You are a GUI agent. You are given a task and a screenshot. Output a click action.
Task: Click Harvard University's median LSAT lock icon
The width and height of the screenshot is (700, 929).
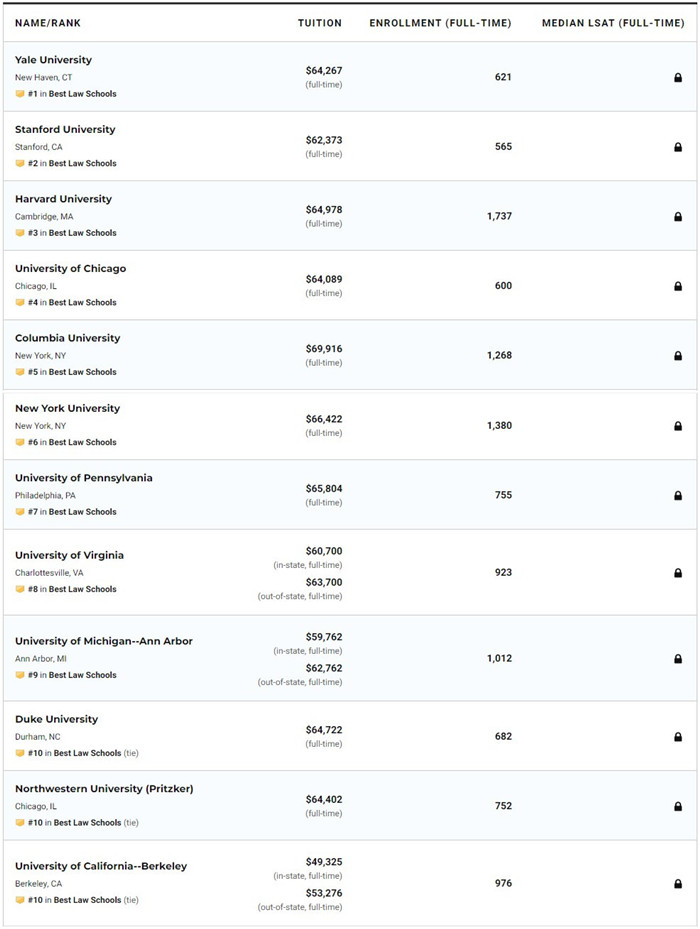click(678, 216)
